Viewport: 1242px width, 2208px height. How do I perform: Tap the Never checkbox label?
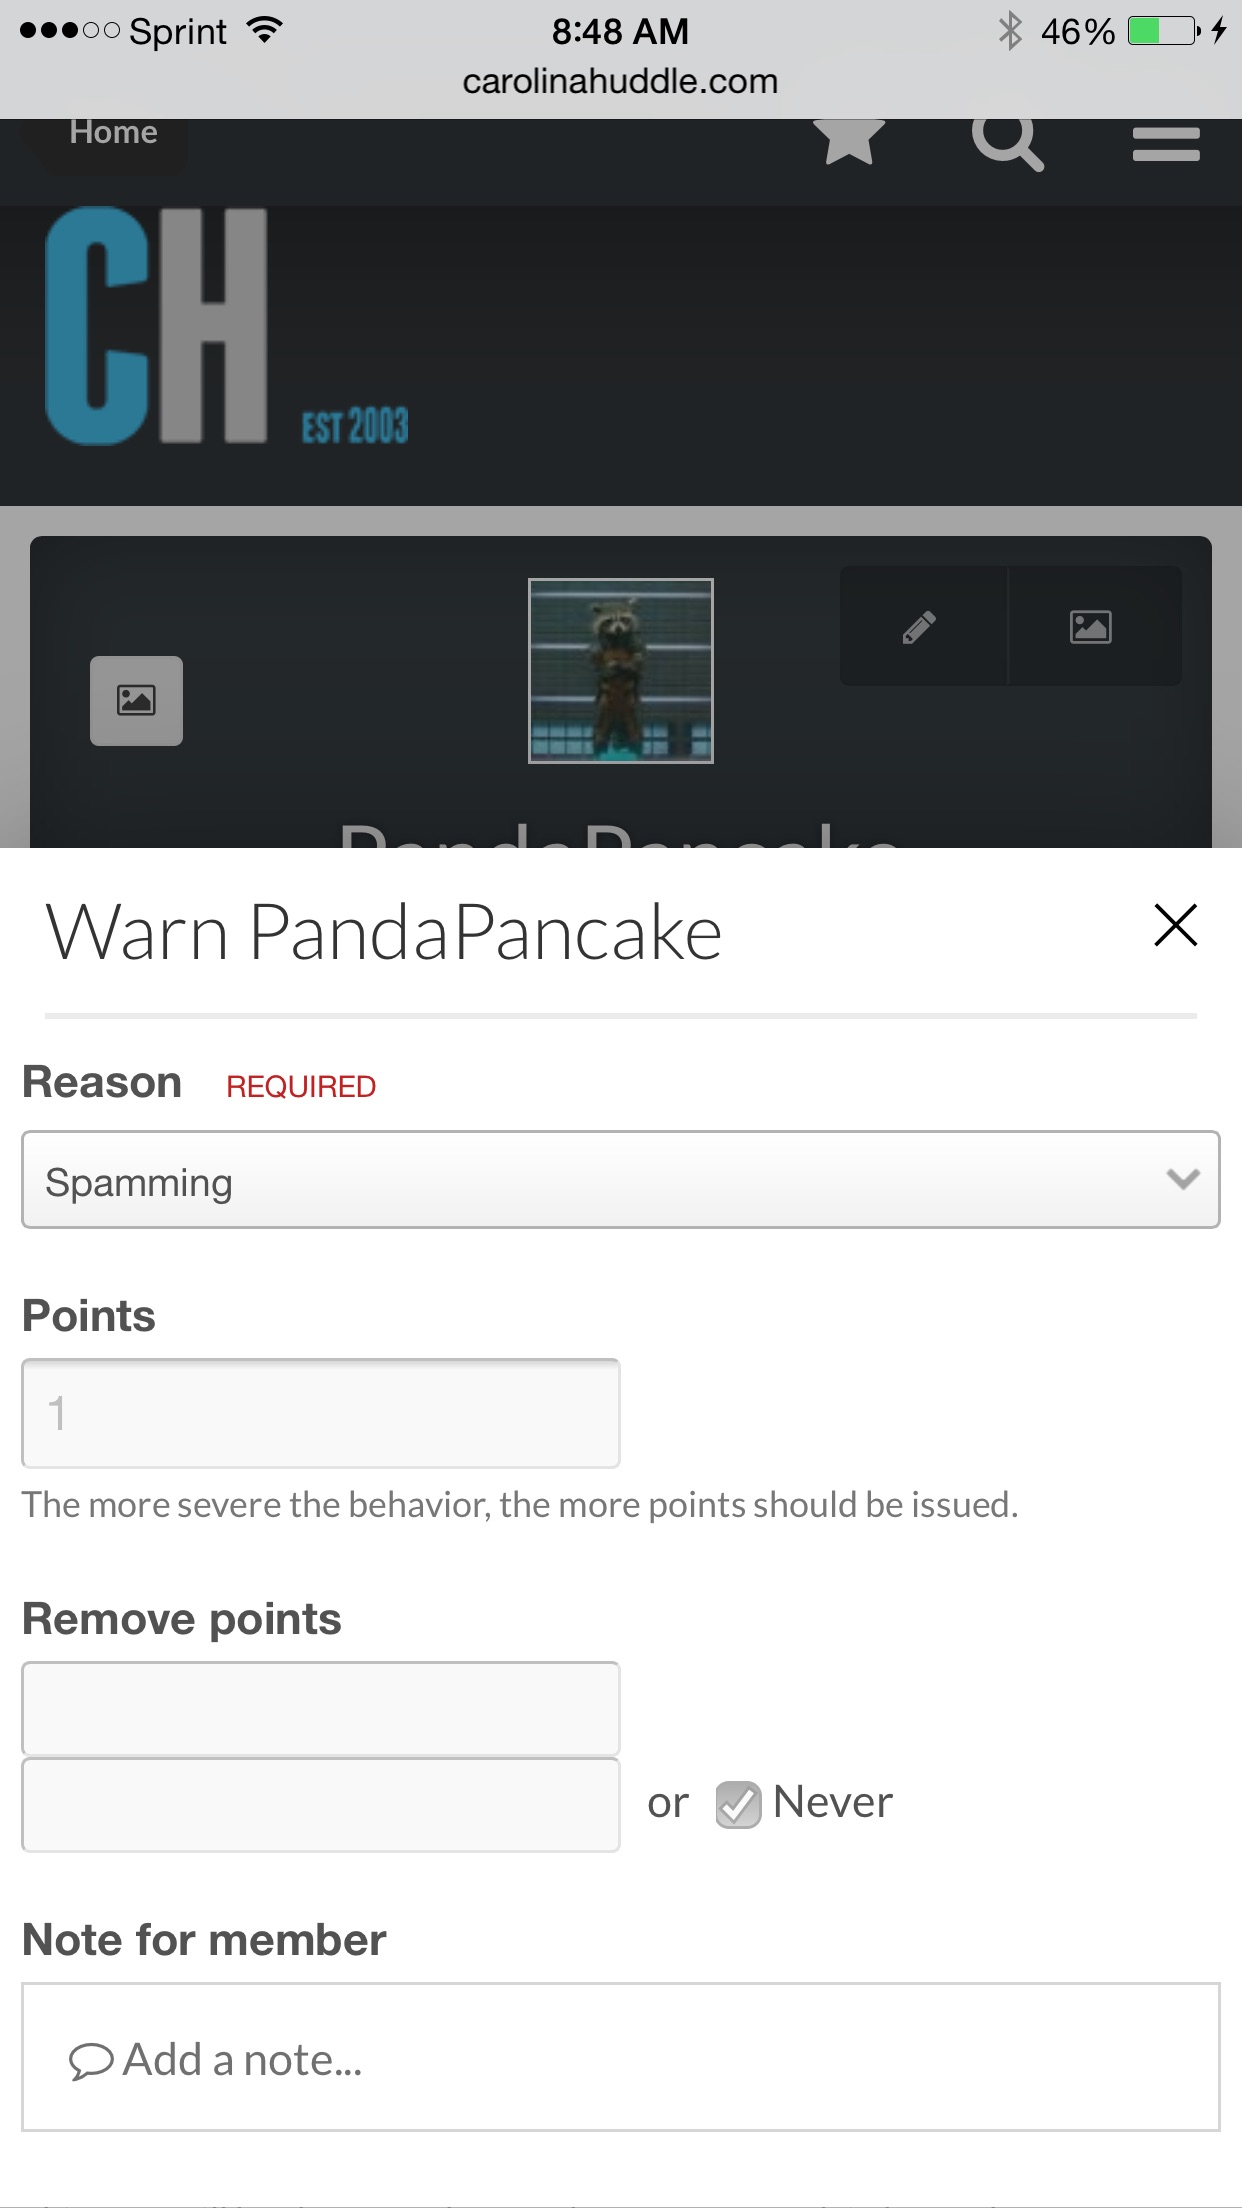tap(832, 1802)
